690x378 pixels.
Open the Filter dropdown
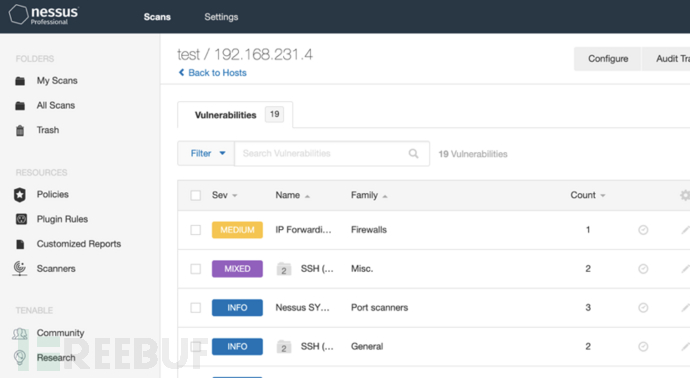coord(206,154)
